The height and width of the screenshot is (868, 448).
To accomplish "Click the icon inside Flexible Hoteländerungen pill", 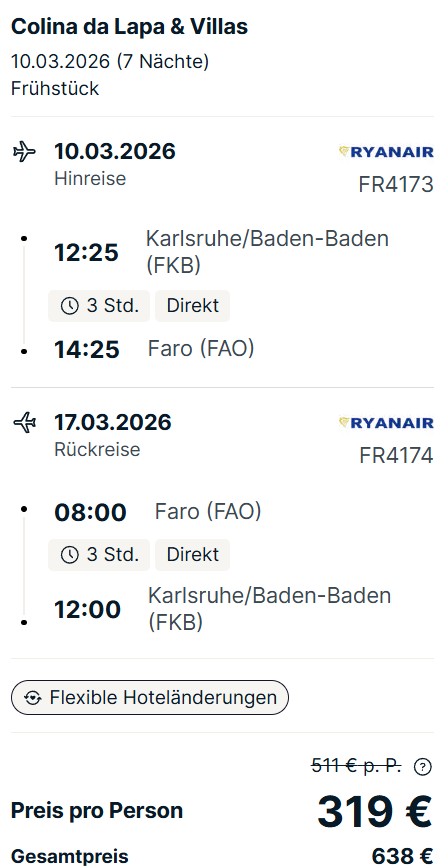I will (x=33, y=698).
